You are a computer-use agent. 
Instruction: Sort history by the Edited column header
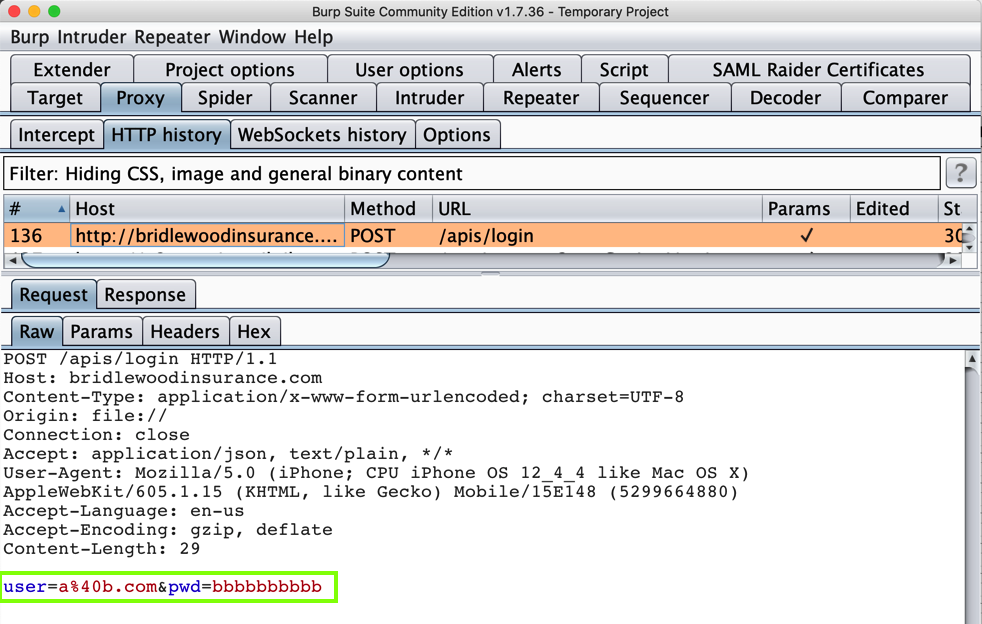click(894, 209)
